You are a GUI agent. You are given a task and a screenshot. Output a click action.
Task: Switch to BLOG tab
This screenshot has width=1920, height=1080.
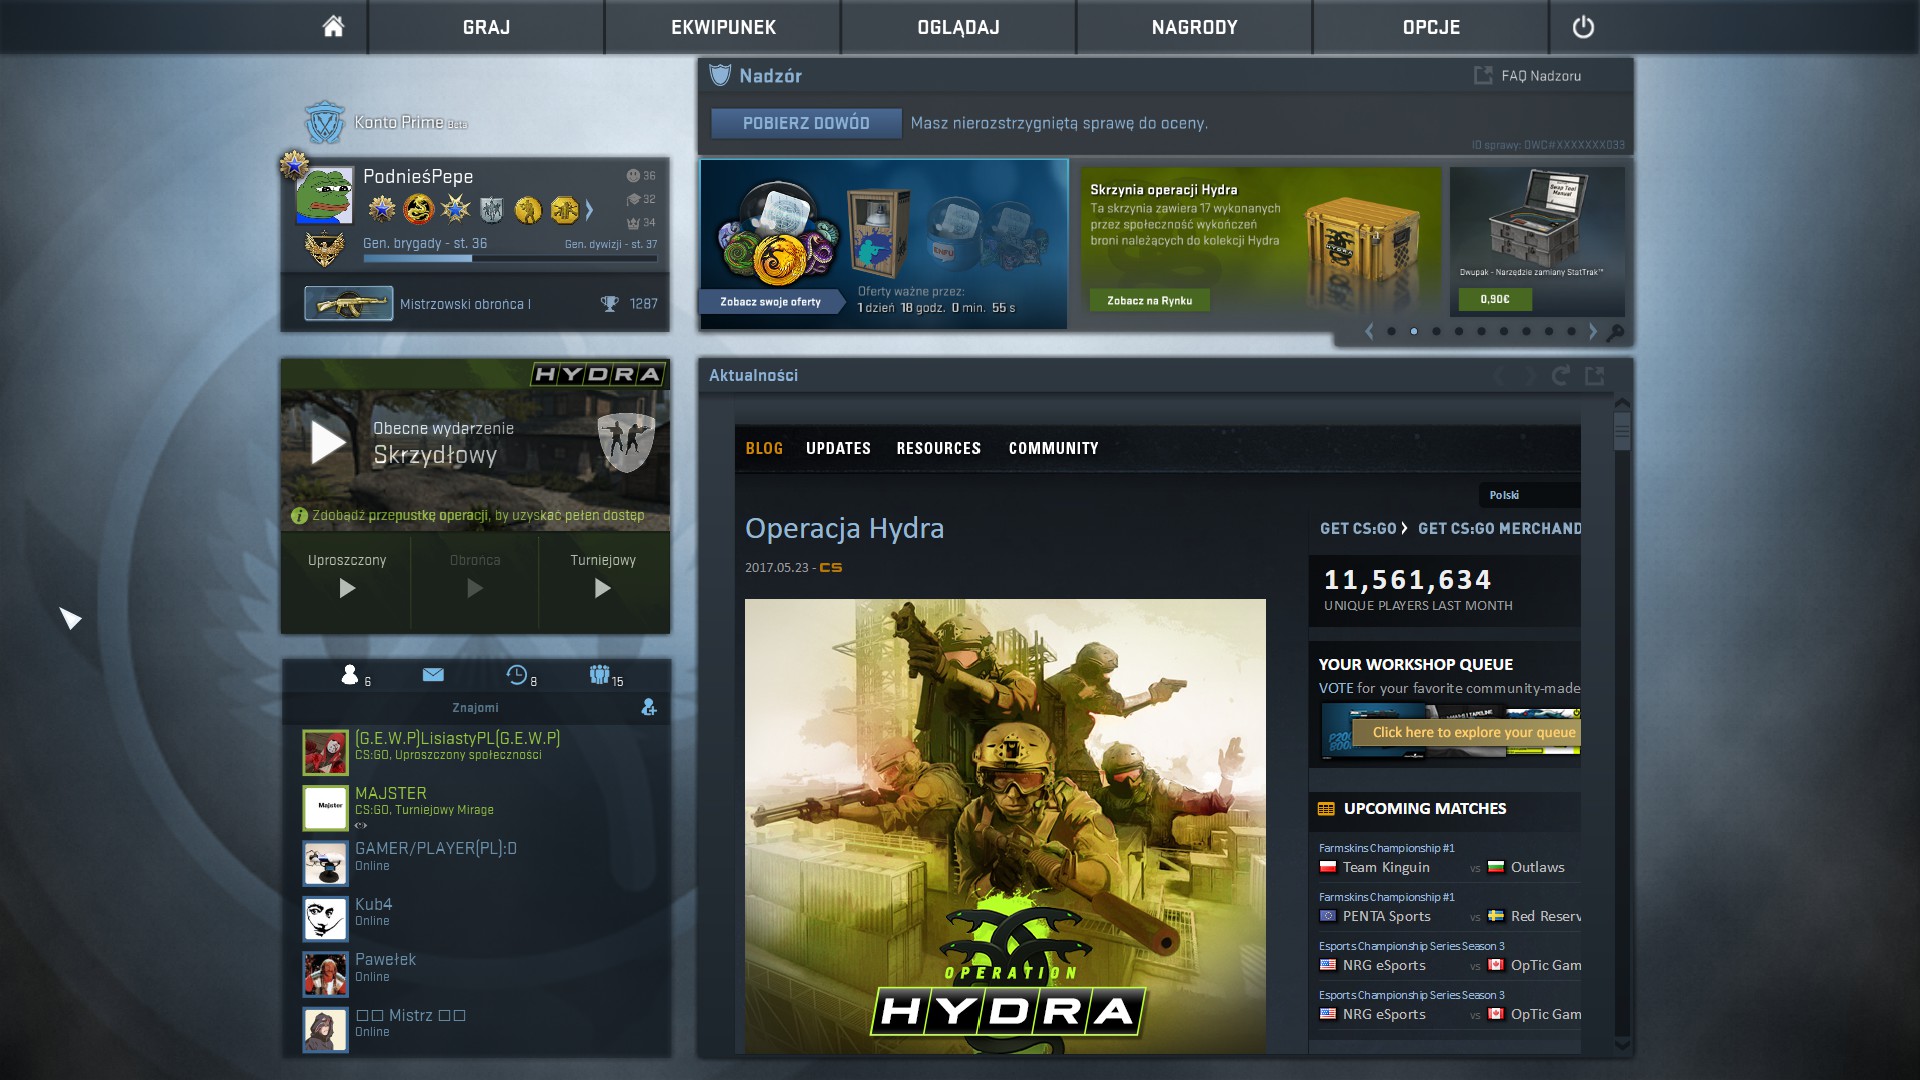pyautogui.click(x=764, y=448)
